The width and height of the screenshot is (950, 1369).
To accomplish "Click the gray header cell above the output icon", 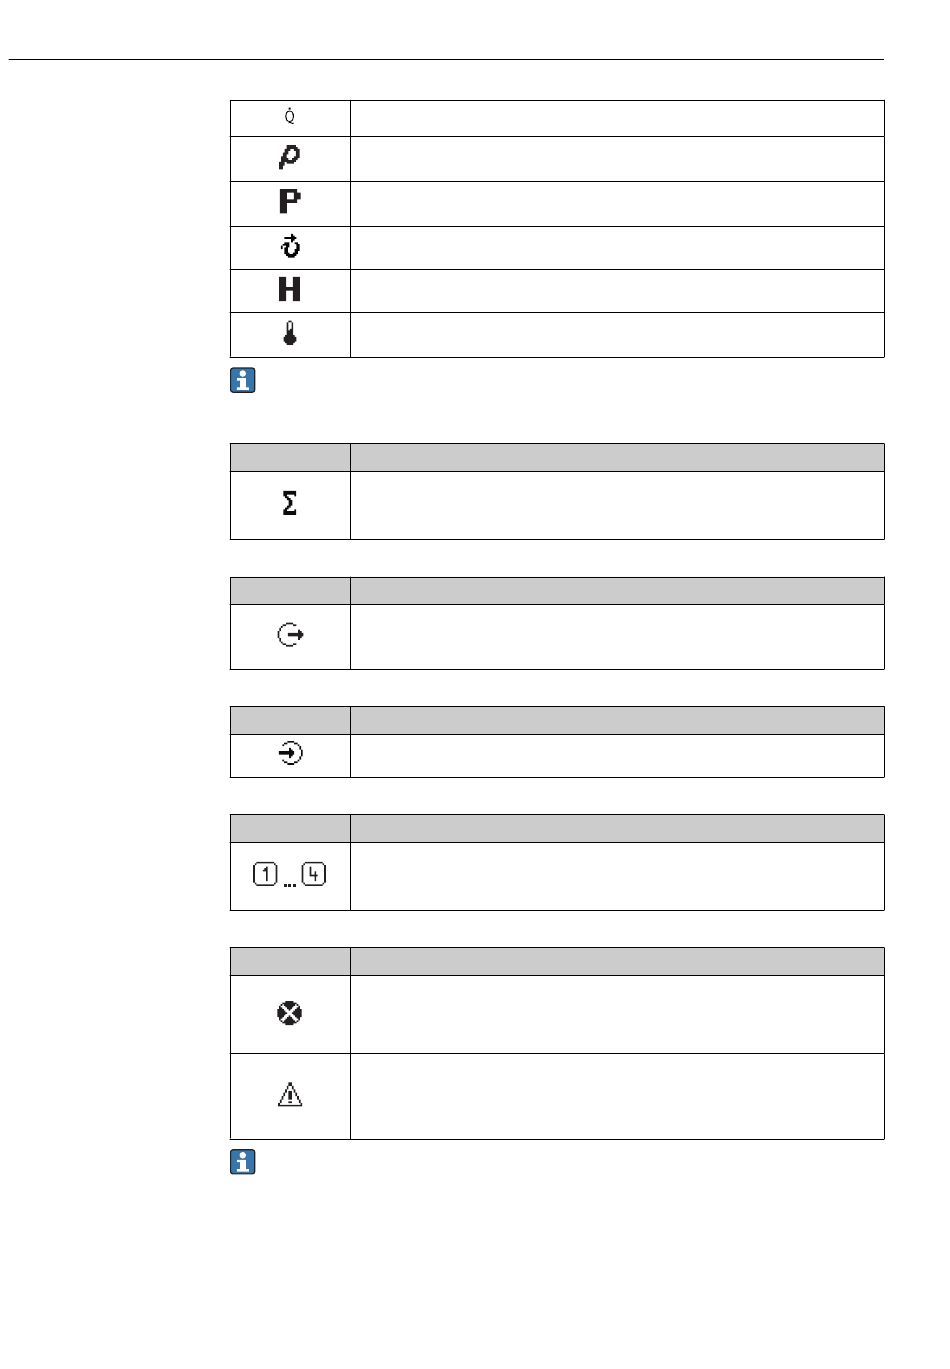I will 291,590.
